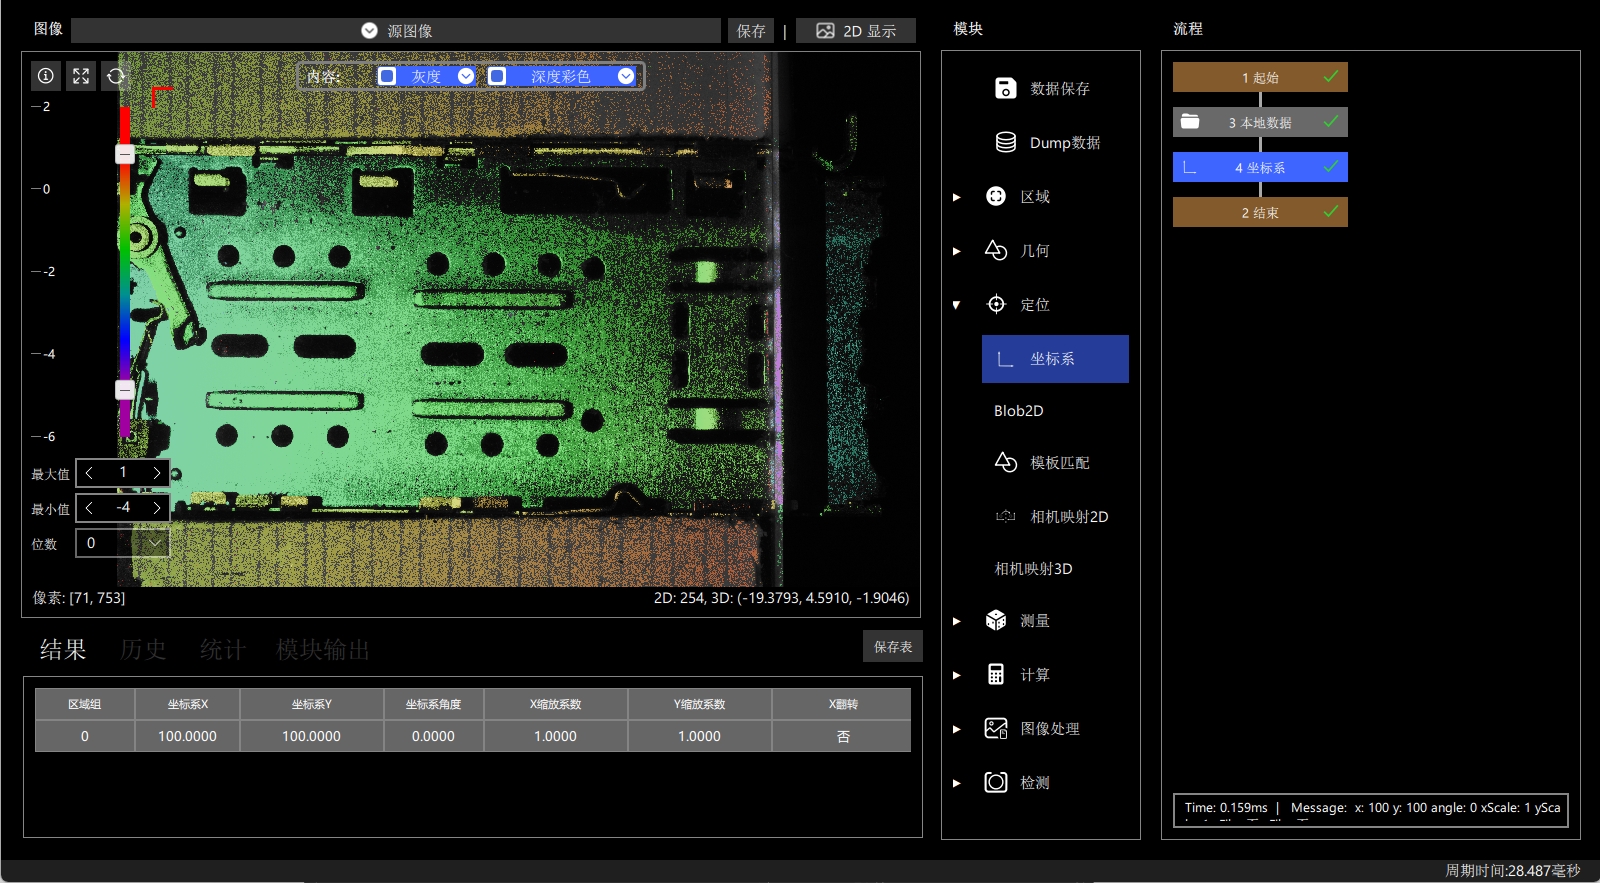Open the 数据保存 module
Viewport: 1600px width, 883px height.
coord(1042,88)
